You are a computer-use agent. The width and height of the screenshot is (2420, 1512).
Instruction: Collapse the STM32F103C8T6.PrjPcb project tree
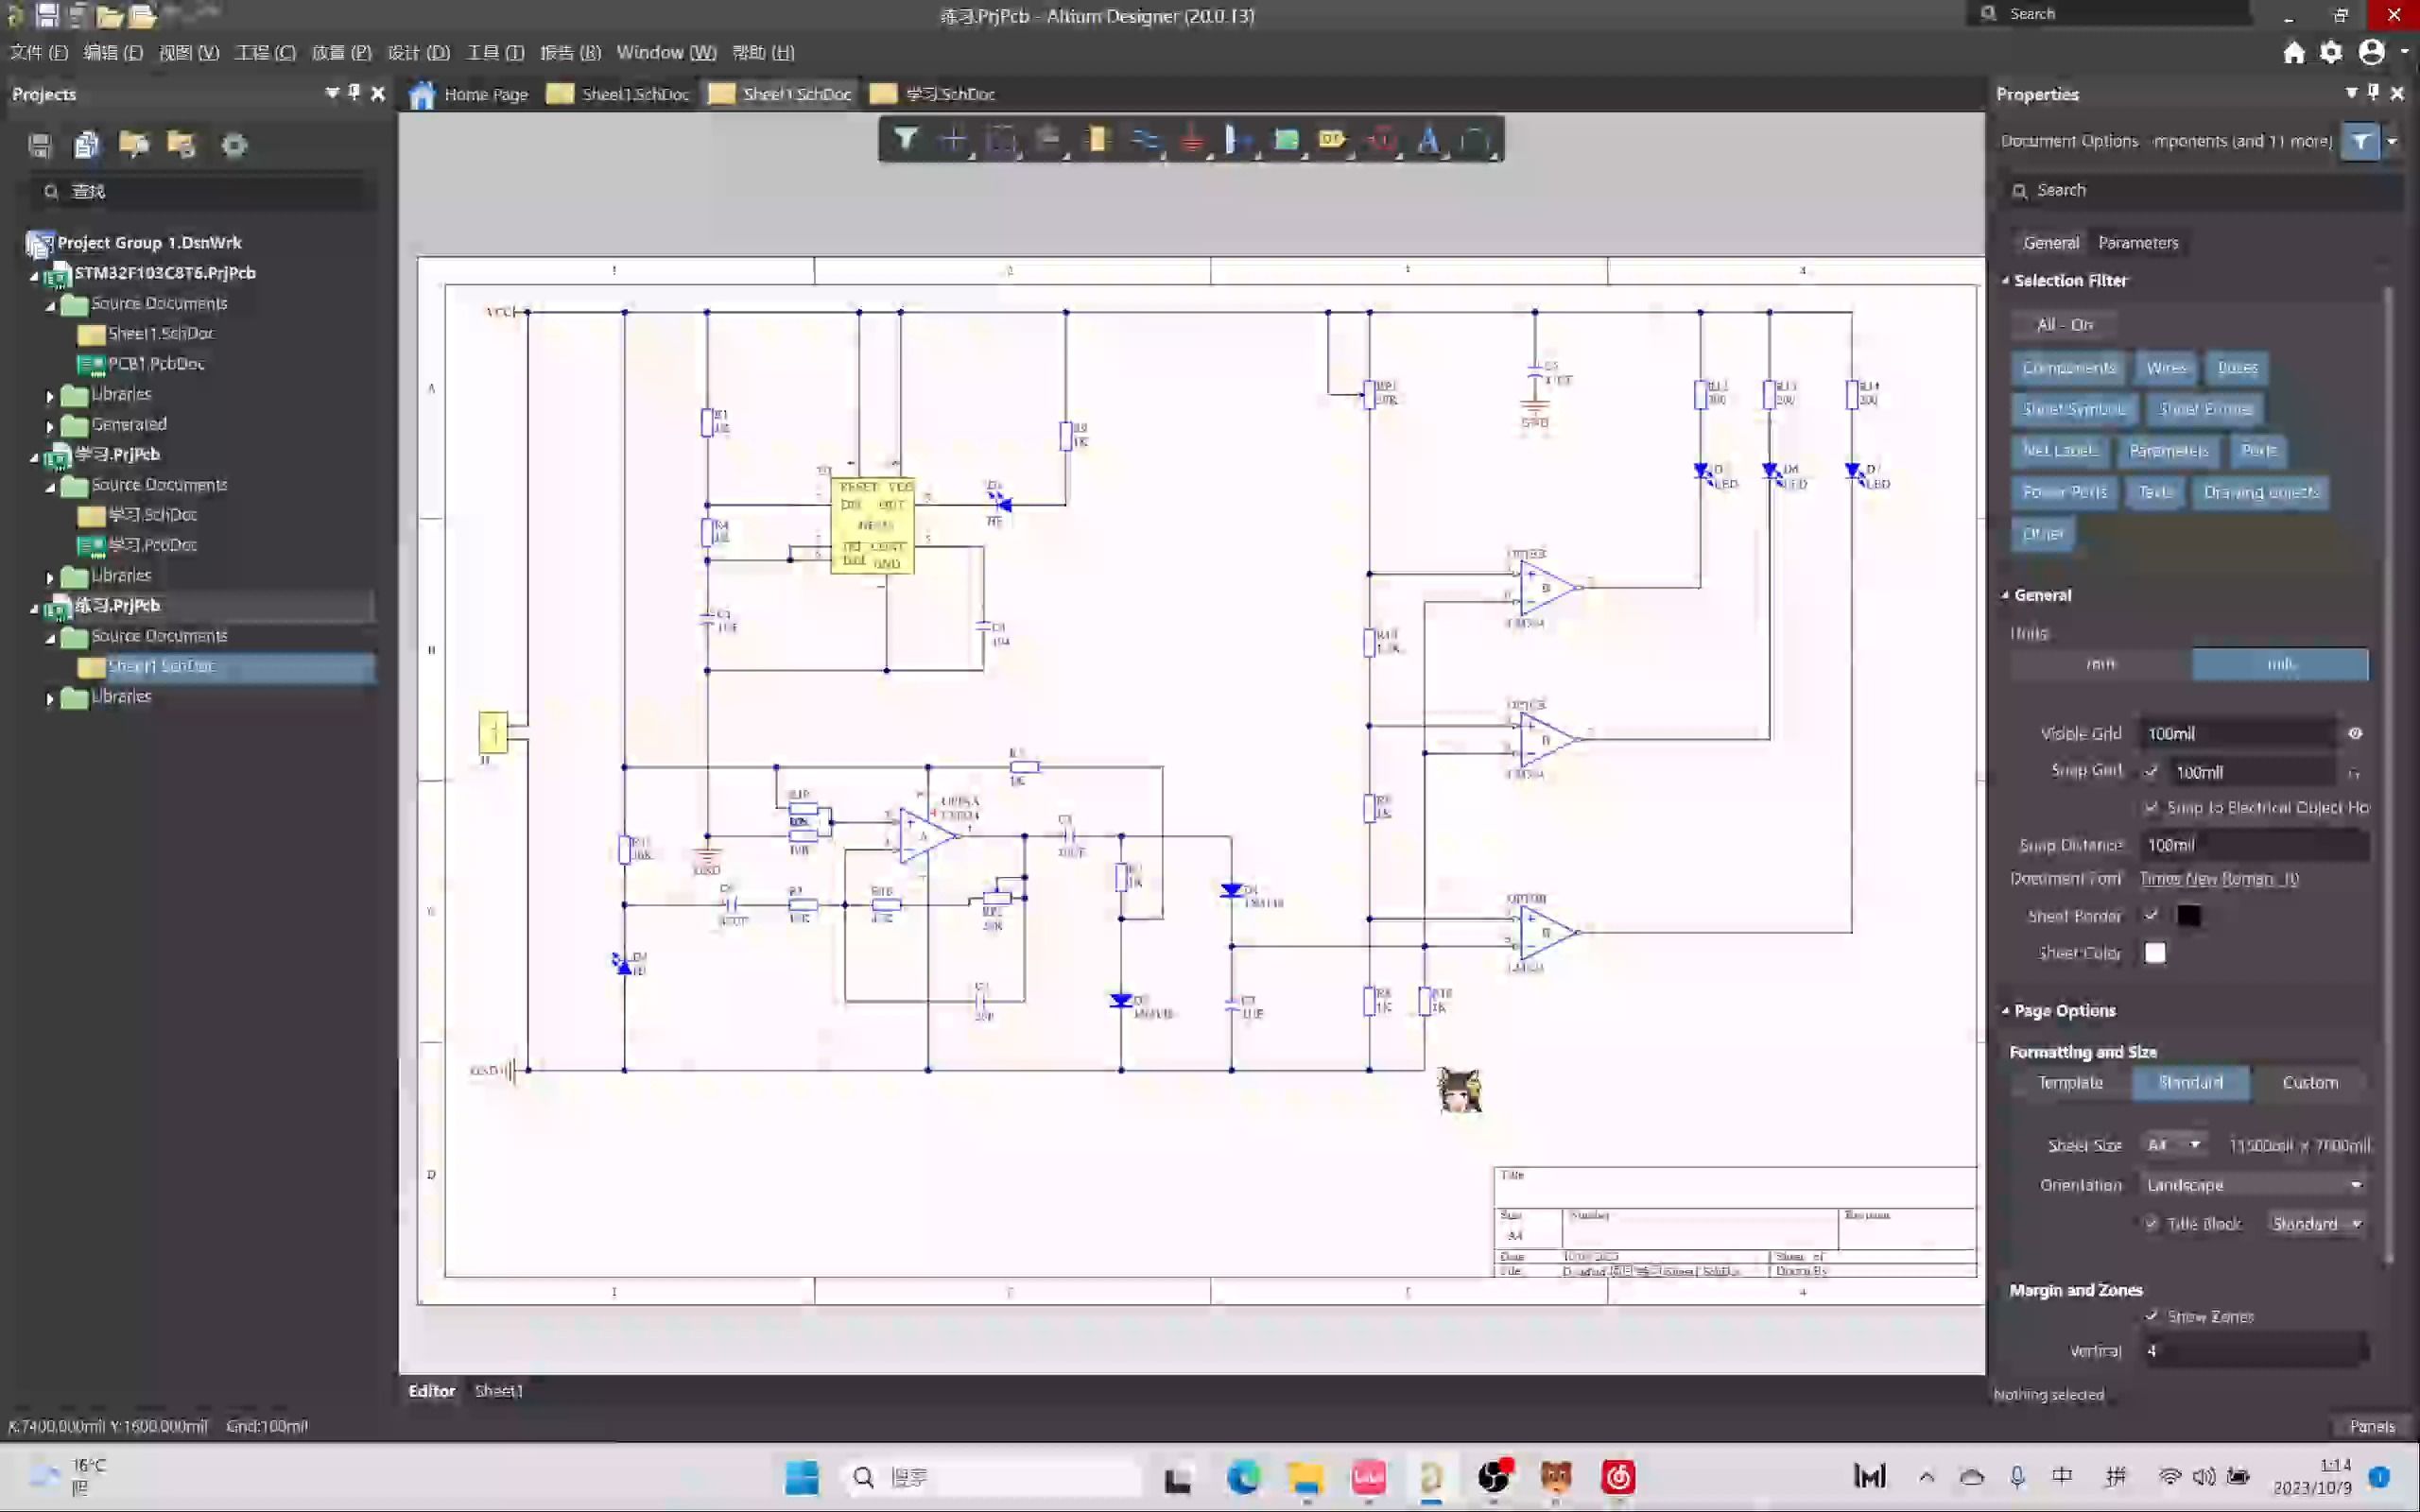[x=34, y=274]
